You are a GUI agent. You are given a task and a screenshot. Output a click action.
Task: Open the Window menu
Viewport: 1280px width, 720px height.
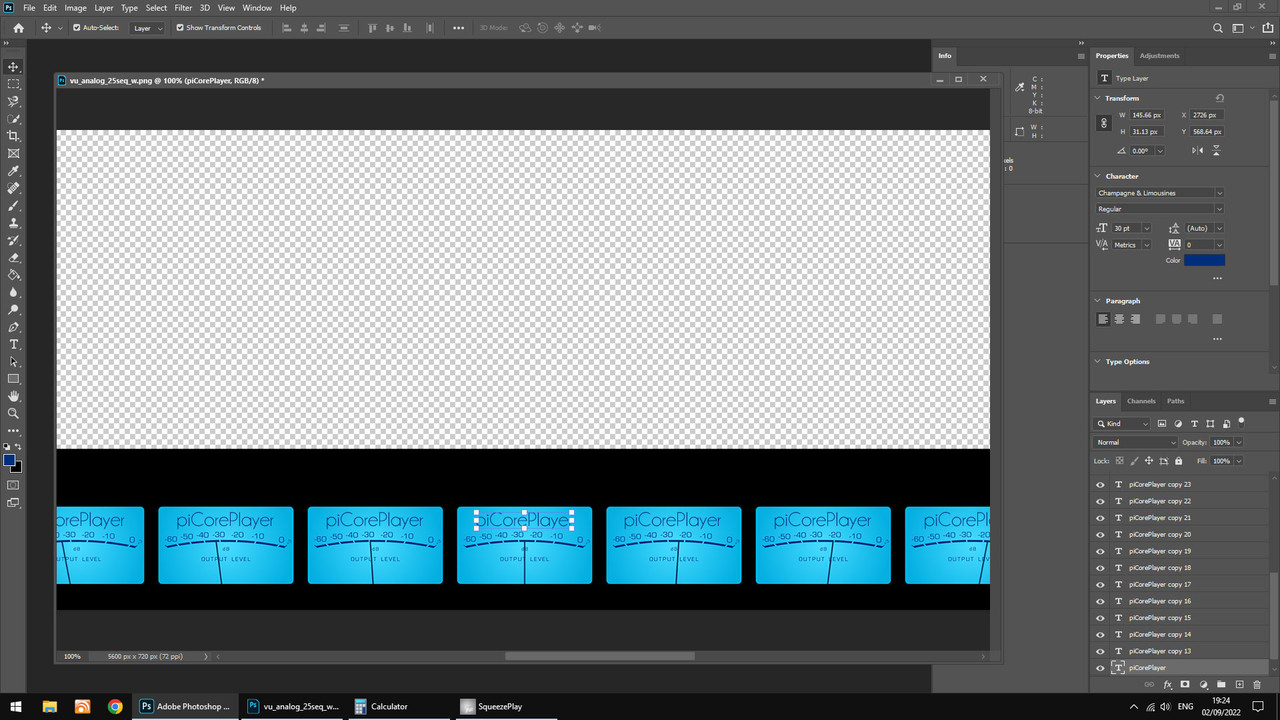coord(256,8)
